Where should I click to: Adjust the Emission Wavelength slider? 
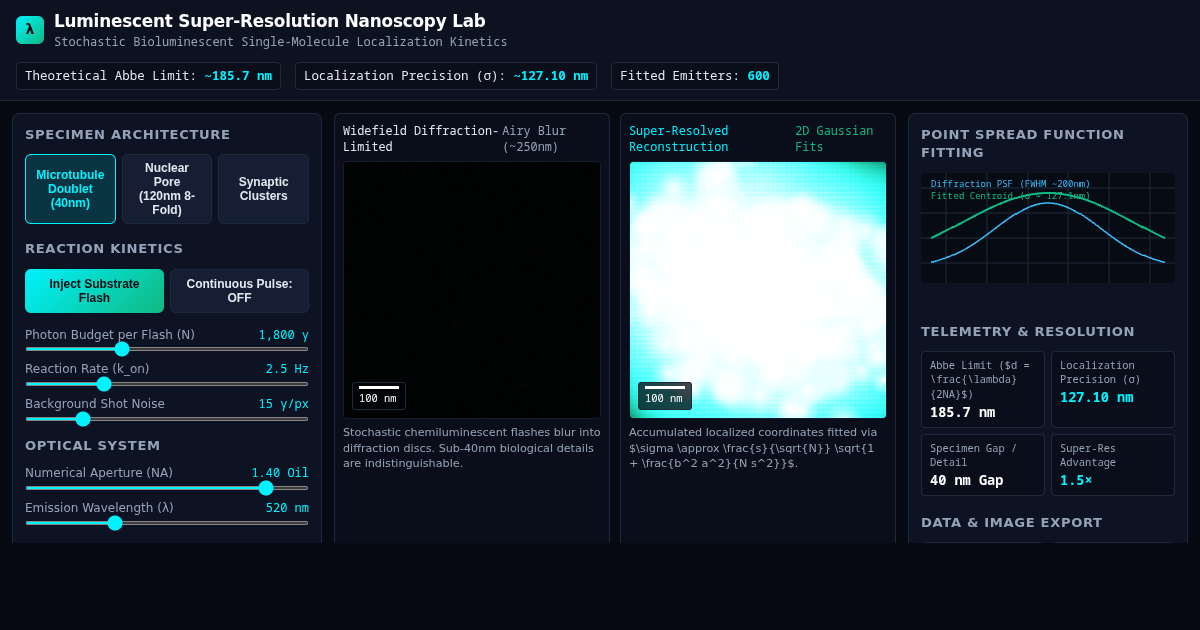167,523
